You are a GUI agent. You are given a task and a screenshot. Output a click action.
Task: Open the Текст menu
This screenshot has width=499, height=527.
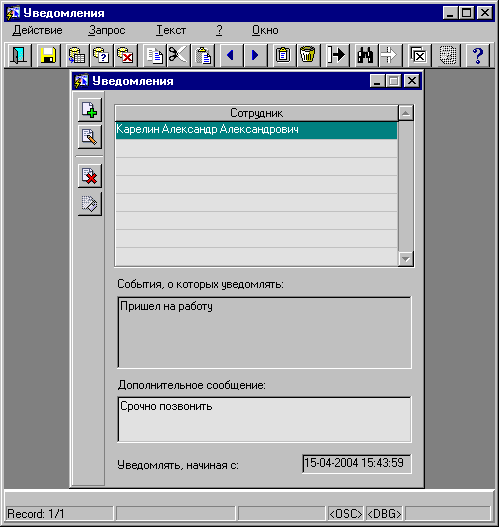[x=171, y=30]
